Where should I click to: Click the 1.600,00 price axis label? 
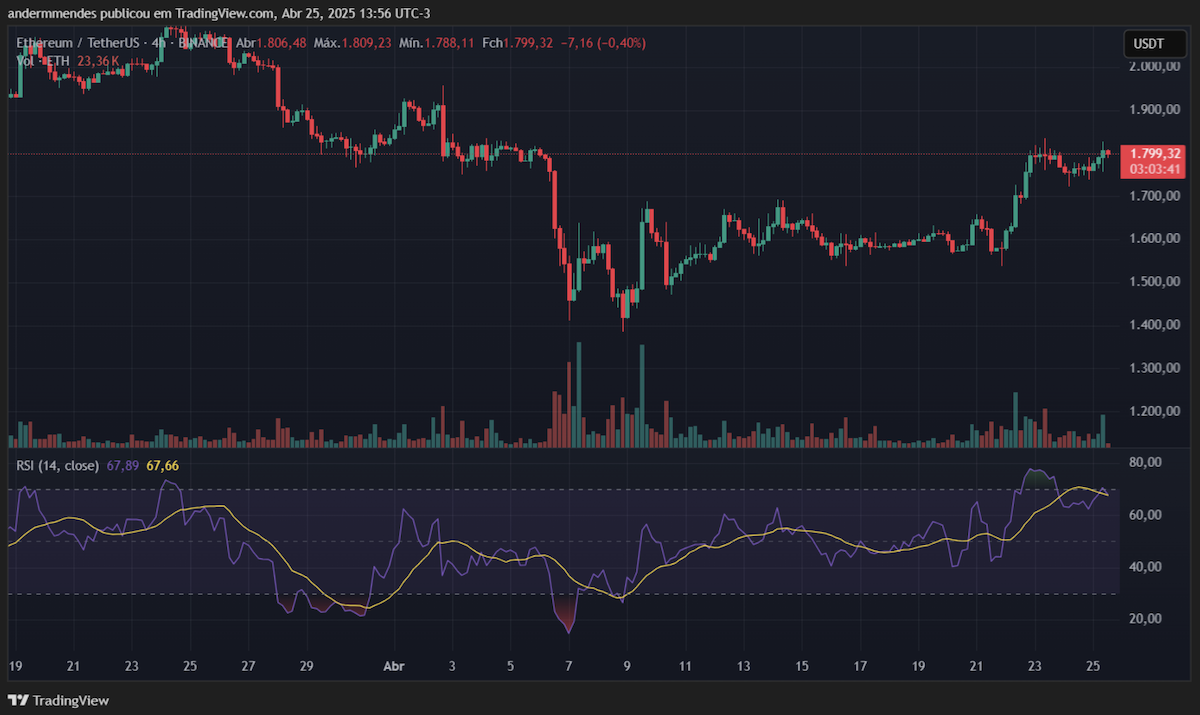[1154, 239]
